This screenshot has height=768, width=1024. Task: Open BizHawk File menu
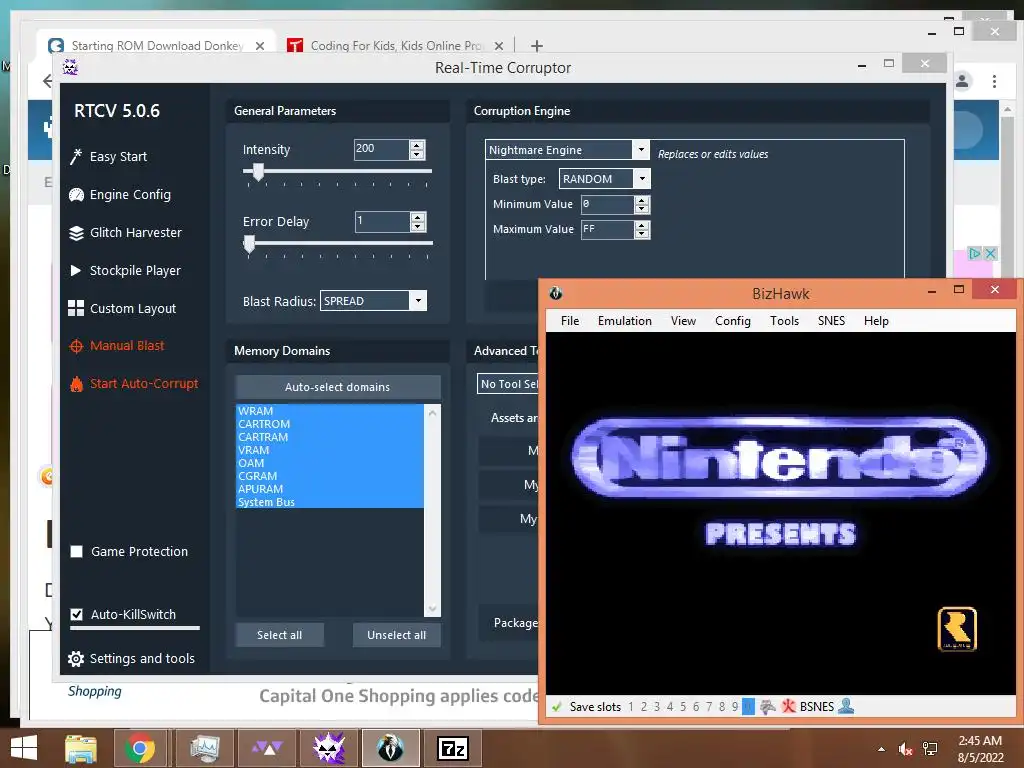click(569, 321)
